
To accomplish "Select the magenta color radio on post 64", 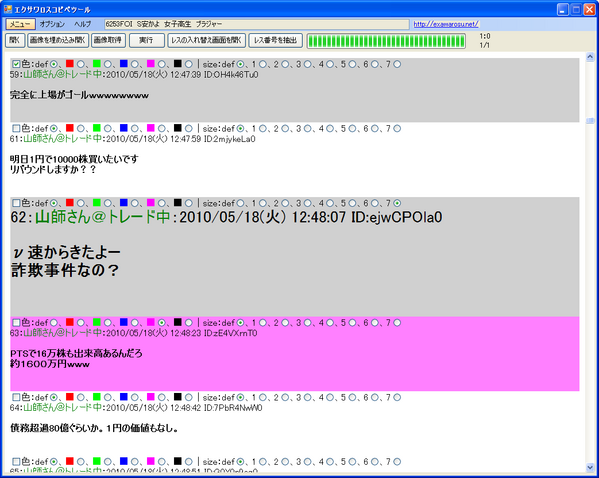I will pyautogui.click(x=162, y=397).
